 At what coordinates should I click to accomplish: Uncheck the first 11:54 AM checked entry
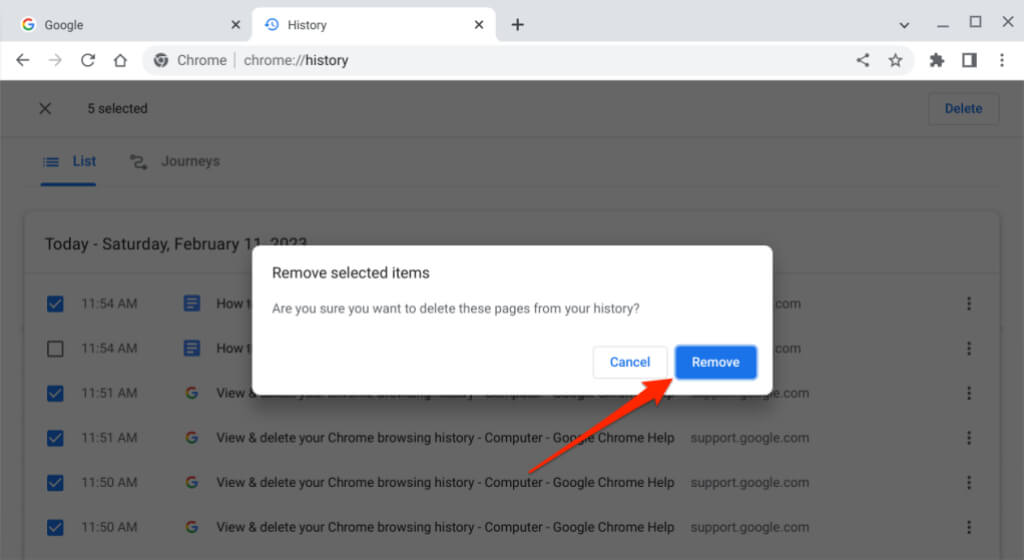(x=56, y=303)
